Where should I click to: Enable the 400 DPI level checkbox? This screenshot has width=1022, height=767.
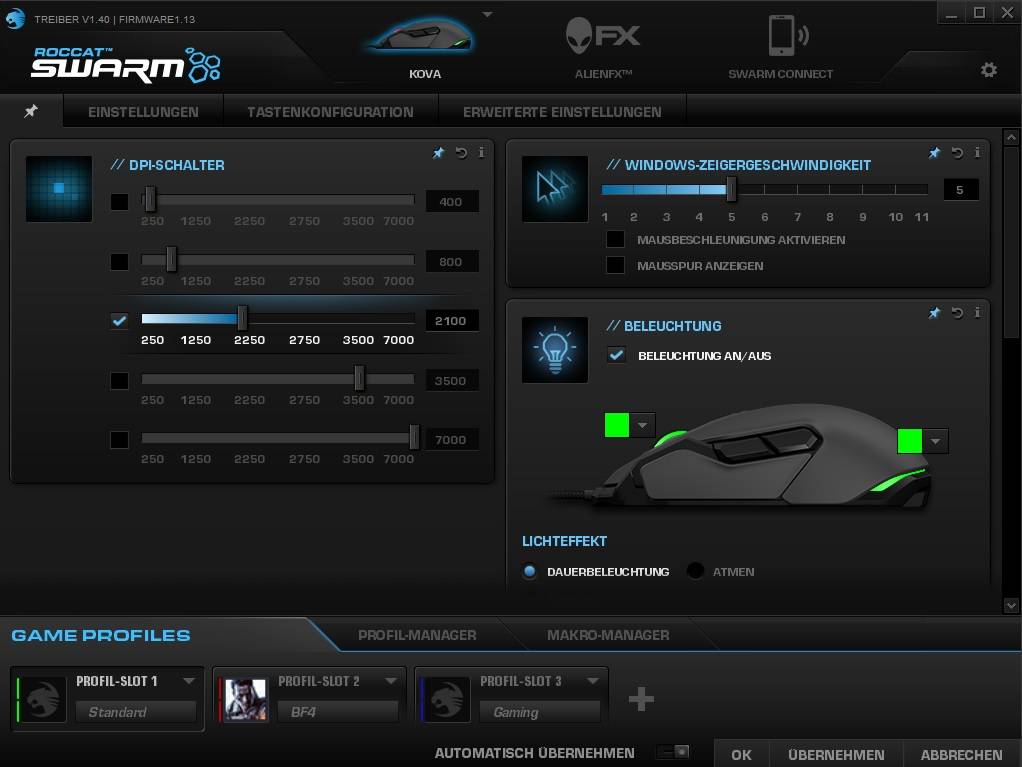point(119,201)
